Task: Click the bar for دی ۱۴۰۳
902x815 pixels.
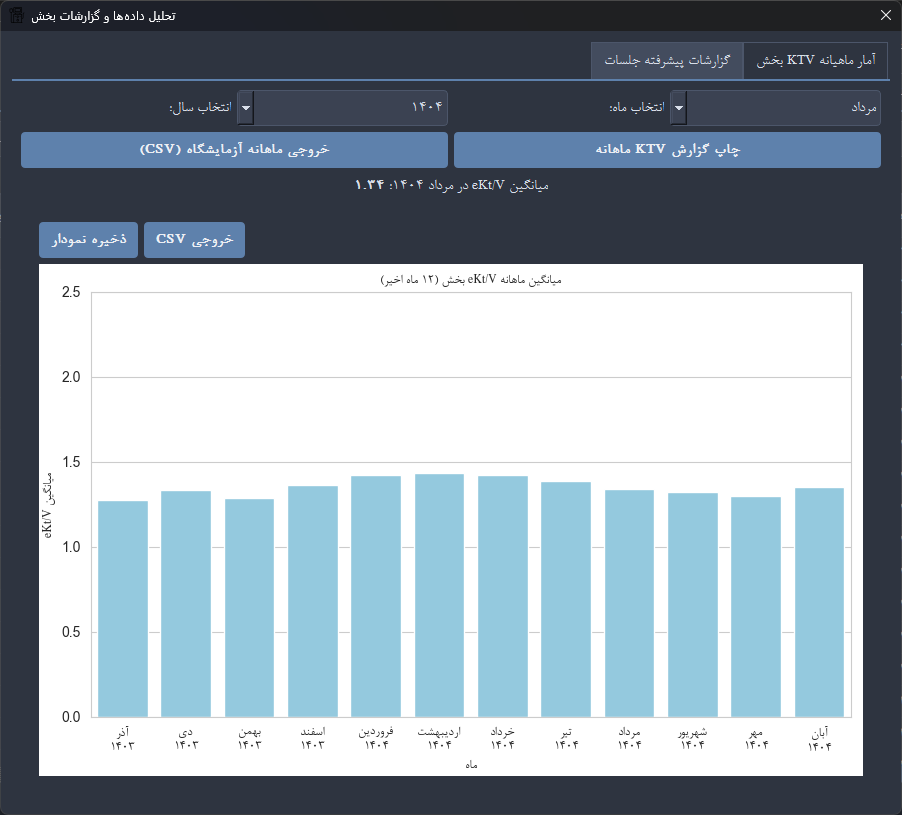Action: (x=186, y=604)
